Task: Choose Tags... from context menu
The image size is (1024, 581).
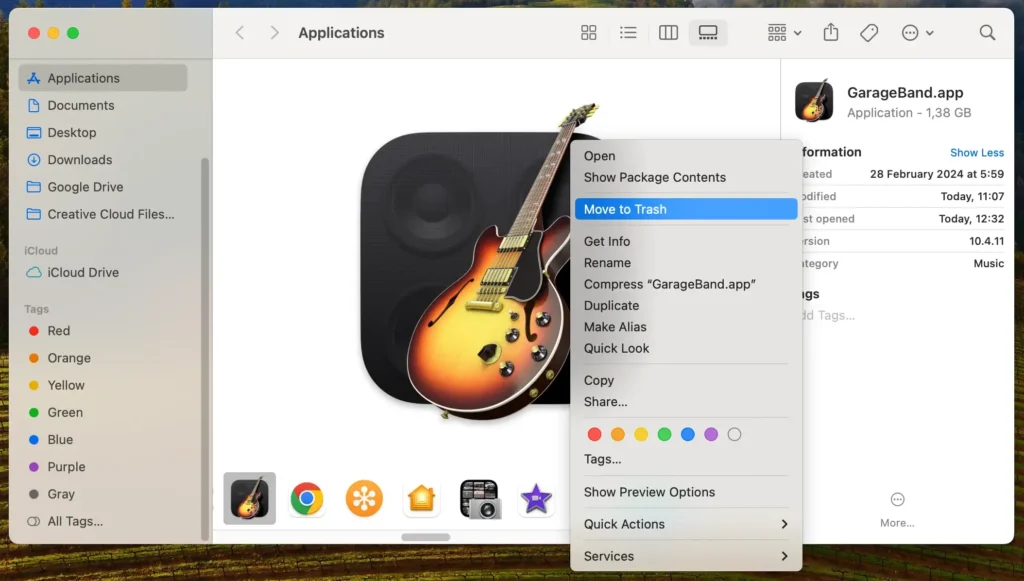Action: [x=686, y=460]
